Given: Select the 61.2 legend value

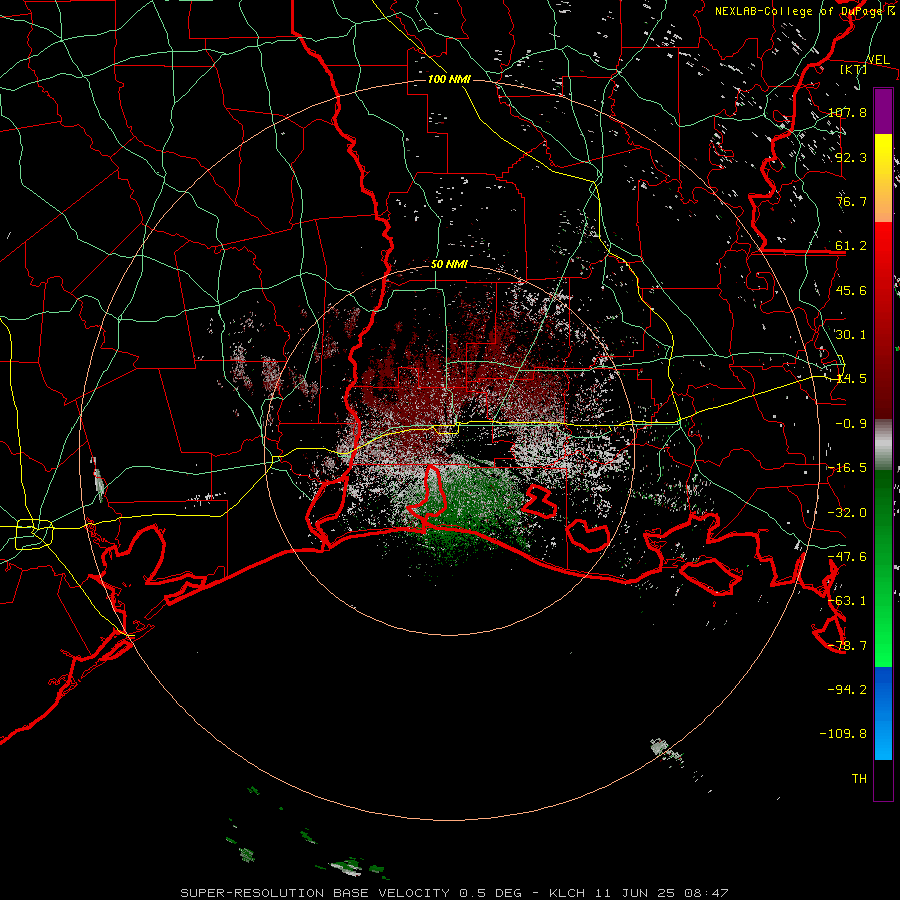Looking at the screenshot, I should [x=851, y=246].
